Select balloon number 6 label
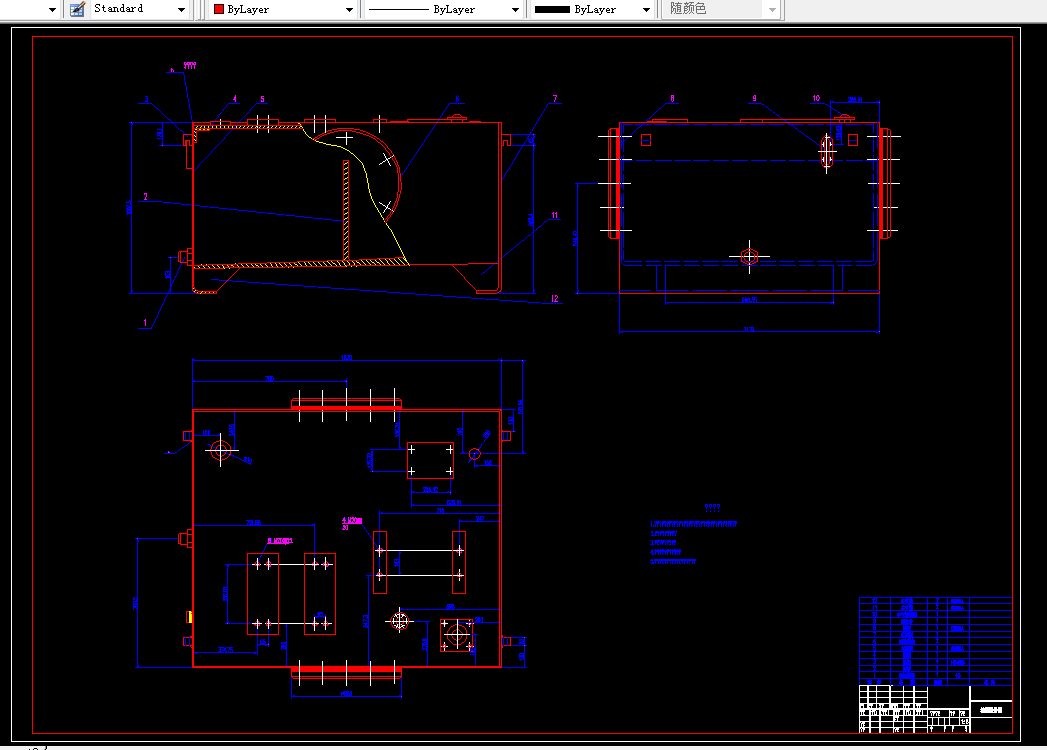This screenshot has height=750, width=1047. point(457,99)
